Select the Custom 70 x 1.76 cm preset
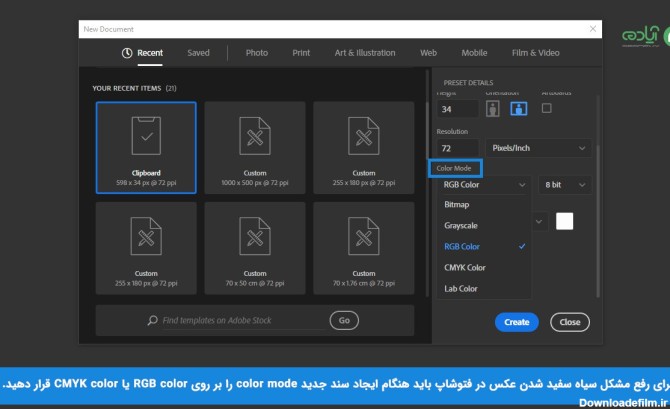 (x=364, y=248)
